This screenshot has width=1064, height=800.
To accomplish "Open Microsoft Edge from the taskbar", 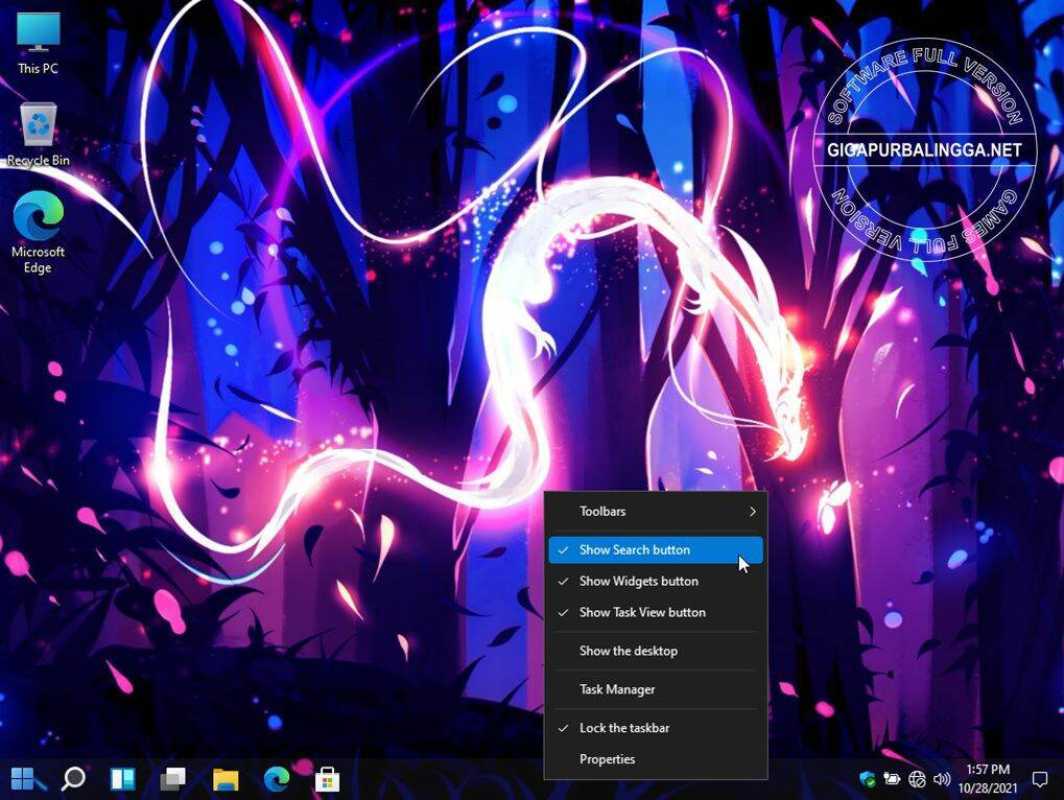I will [275, 777].
